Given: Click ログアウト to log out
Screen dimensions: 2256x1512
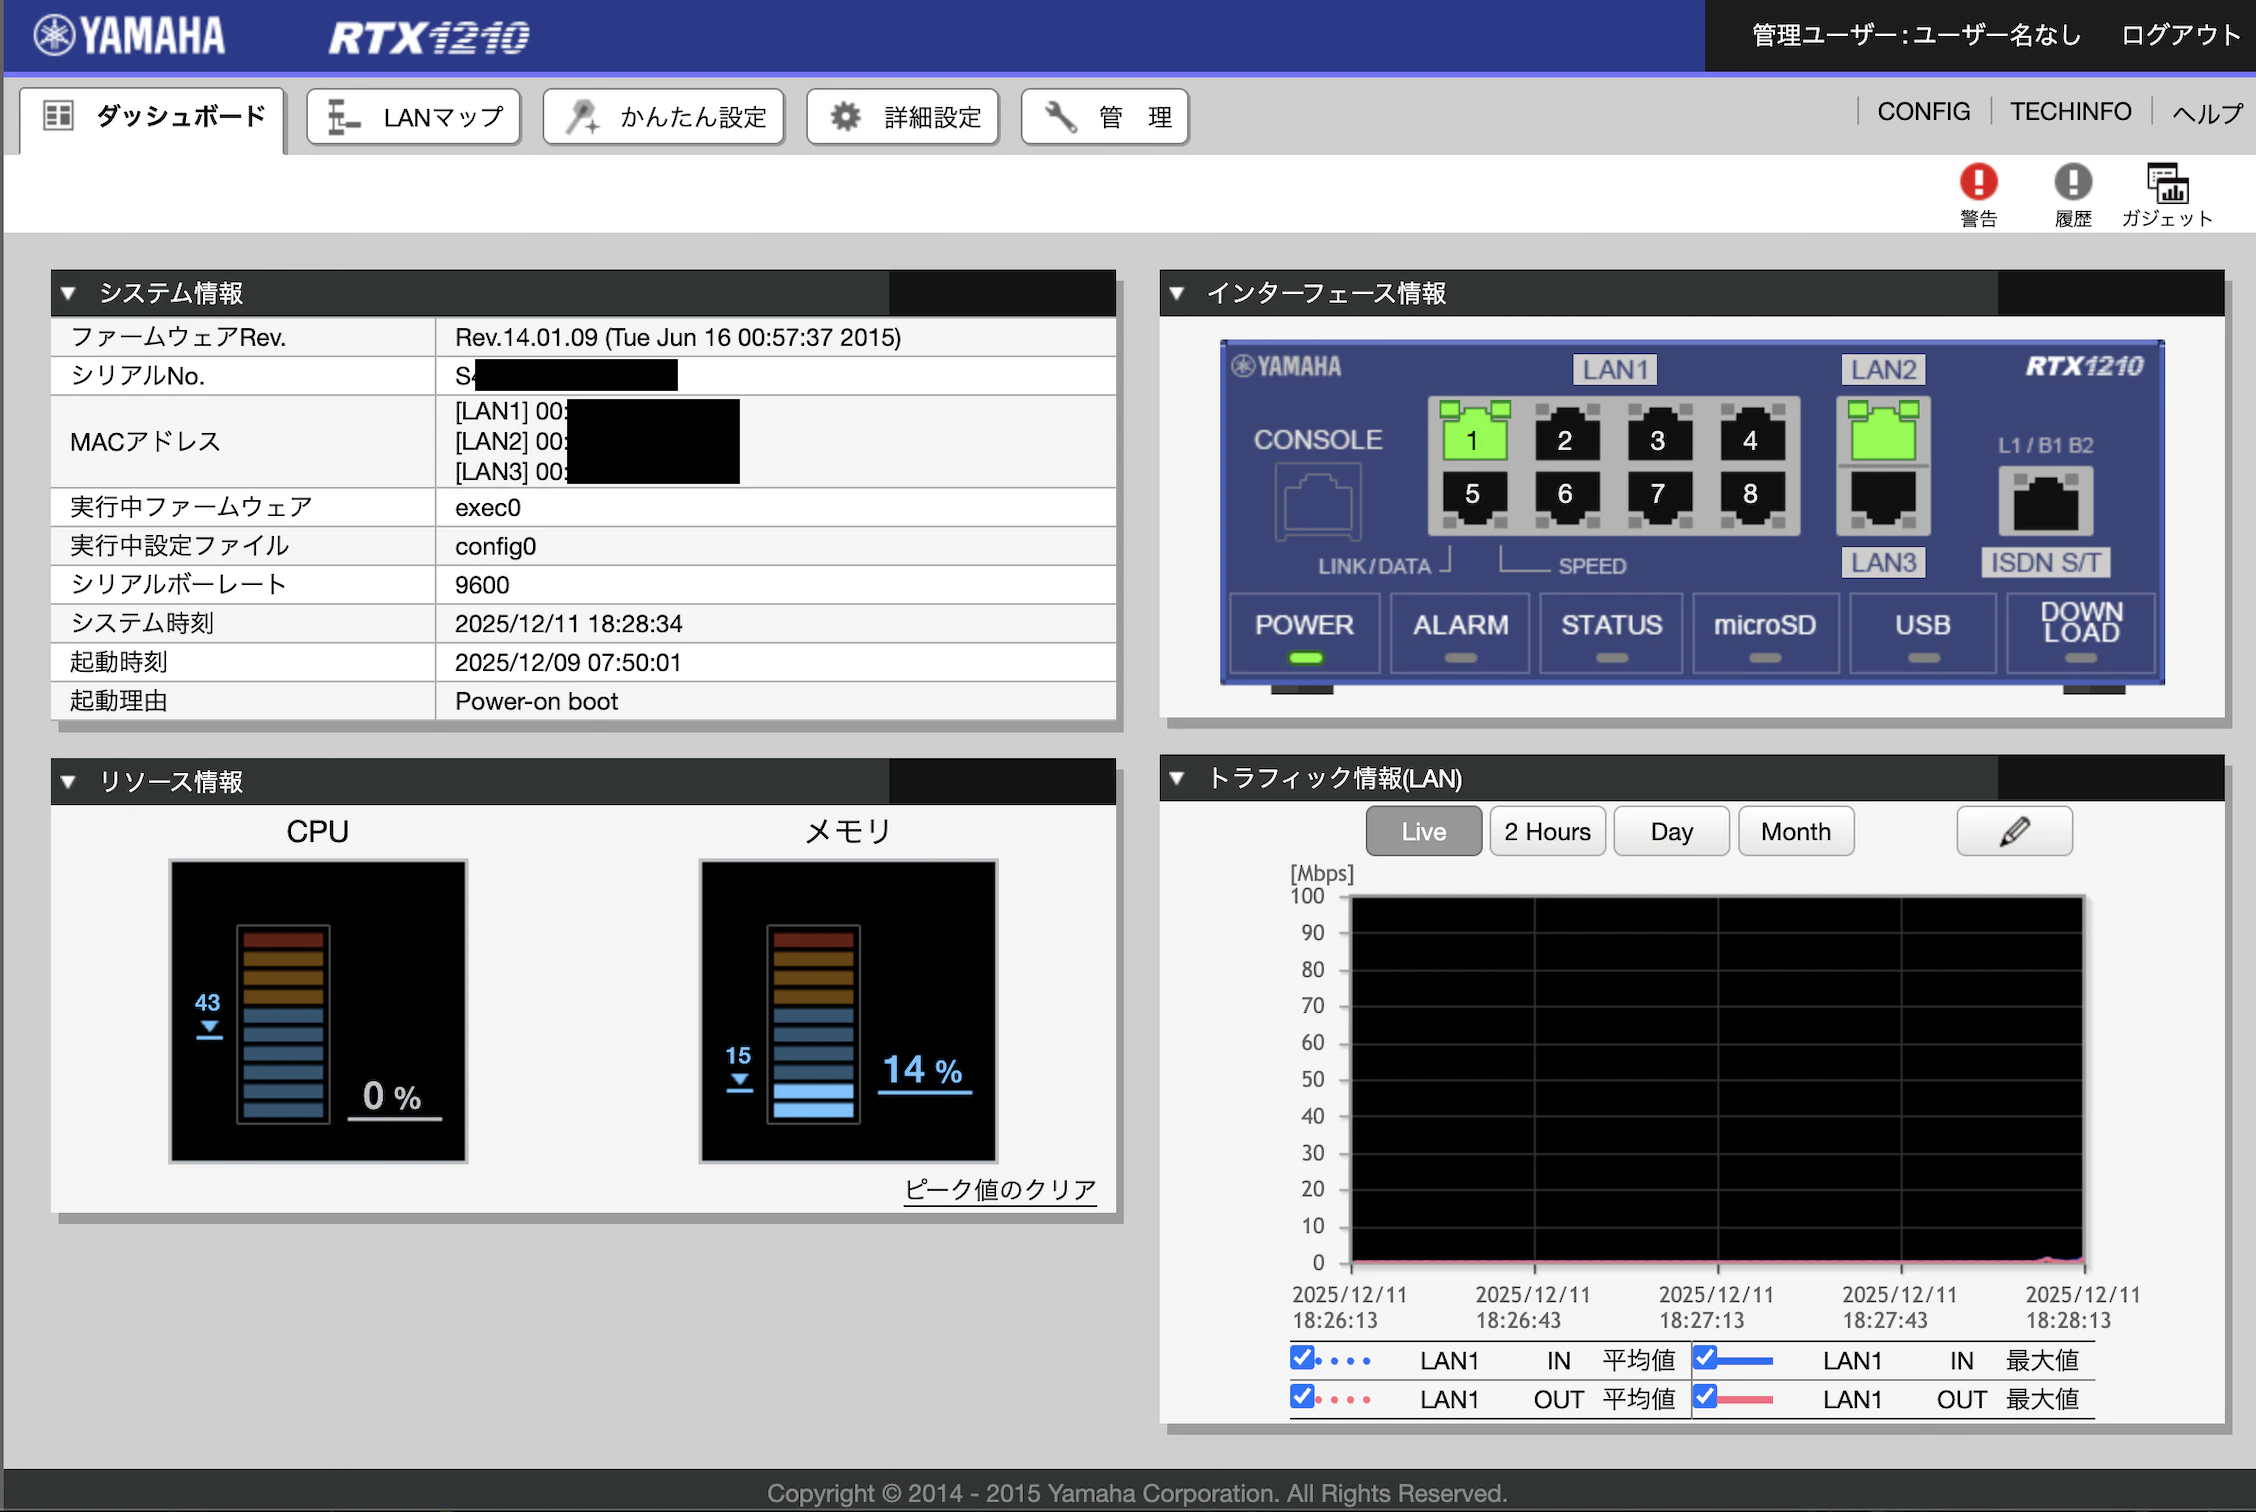Looking at the screenshot, I should (x=2181, y=35).
